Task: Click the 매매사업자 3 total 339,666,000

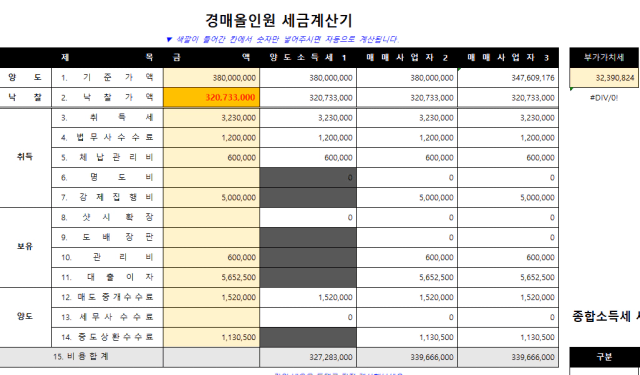Action: pyautogui.click(x=508, y=357)
